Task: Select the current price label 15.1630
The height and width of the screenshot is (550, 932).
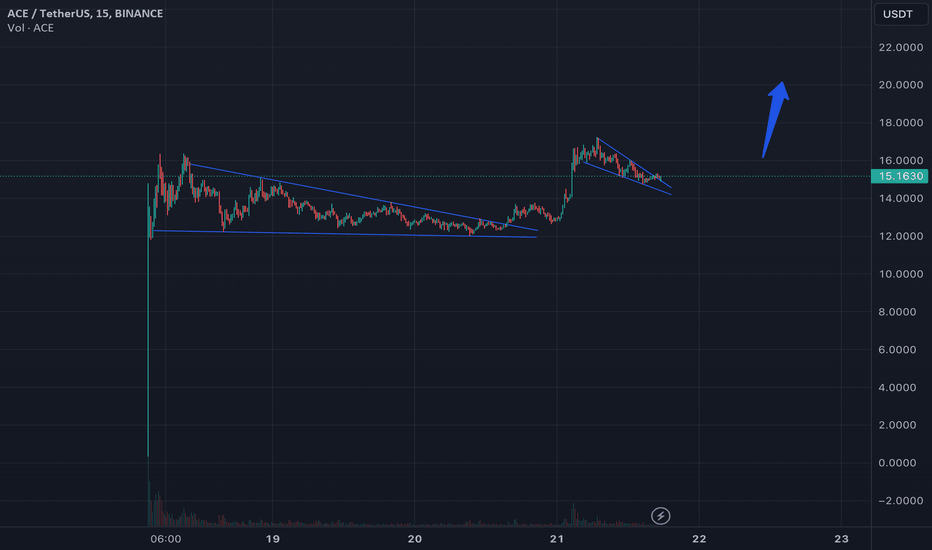Action: click(x=899, y=176)
